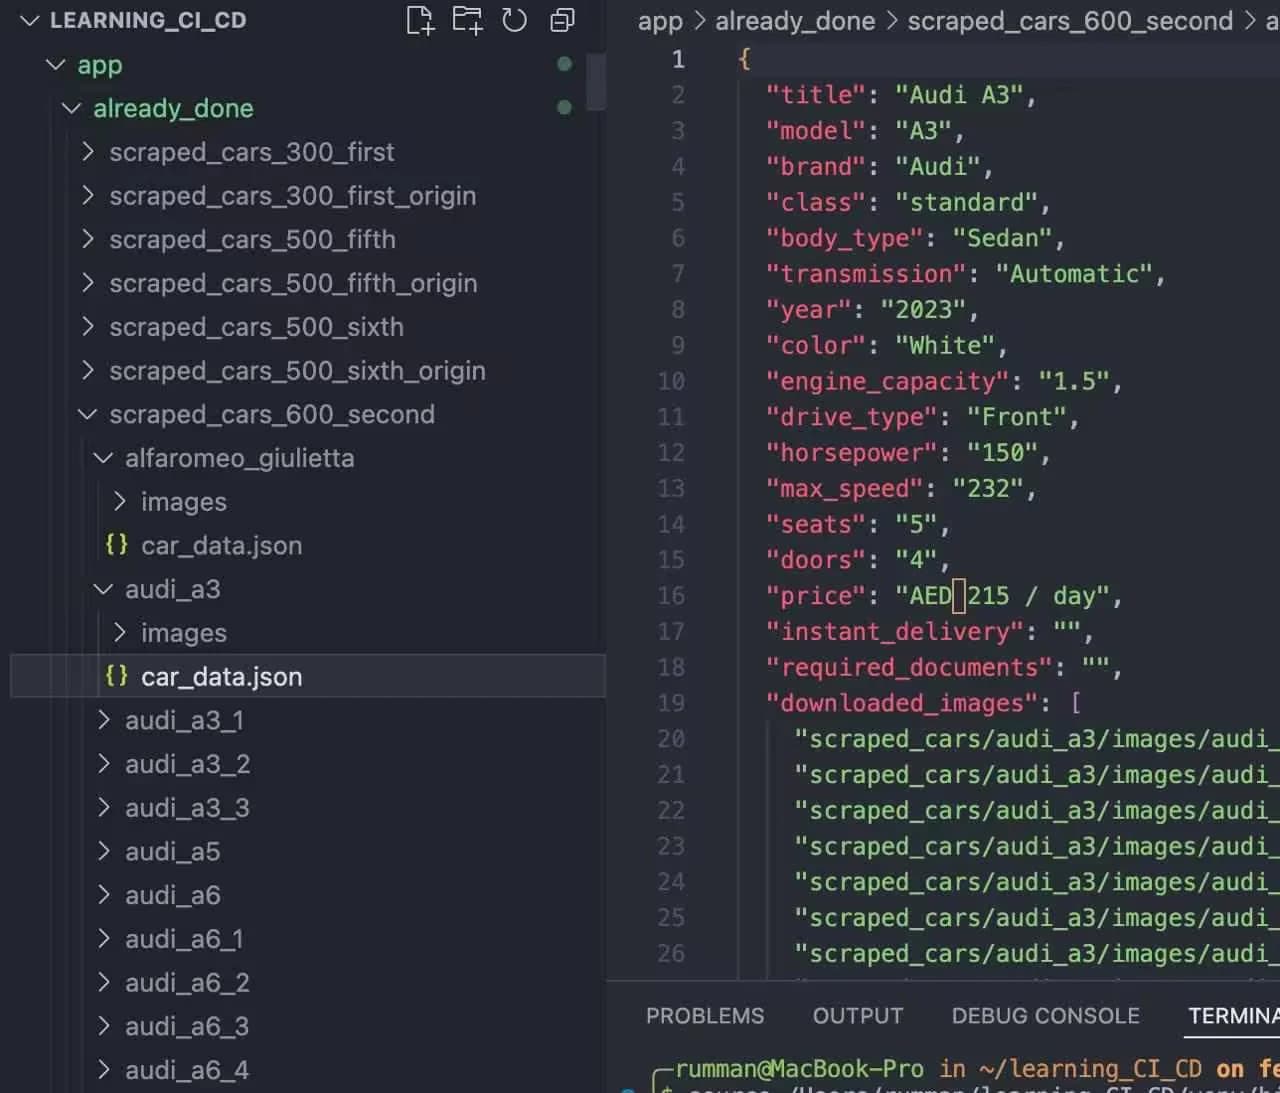1280x1093 pixels.
Task: Expand the audi_a5 folder chevron
Action: point(104,851)
